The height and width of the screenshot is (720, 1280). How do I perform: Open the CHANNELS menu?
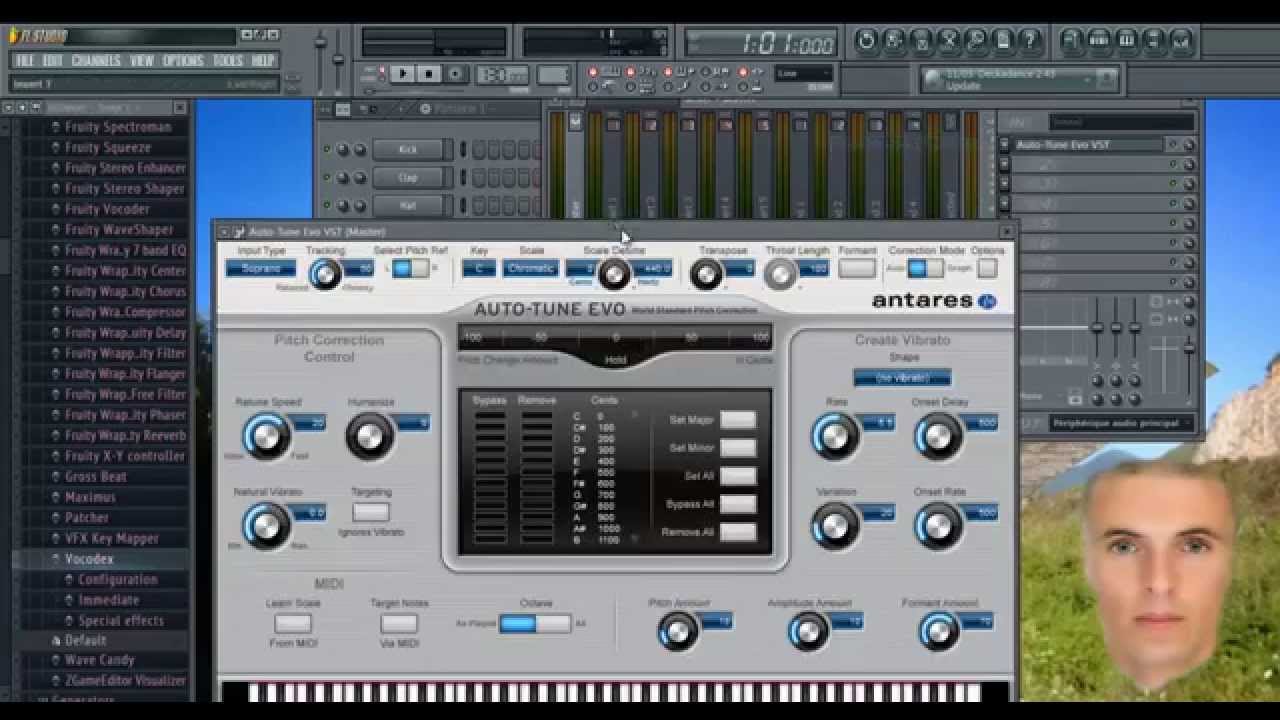(x=96, y=61)
